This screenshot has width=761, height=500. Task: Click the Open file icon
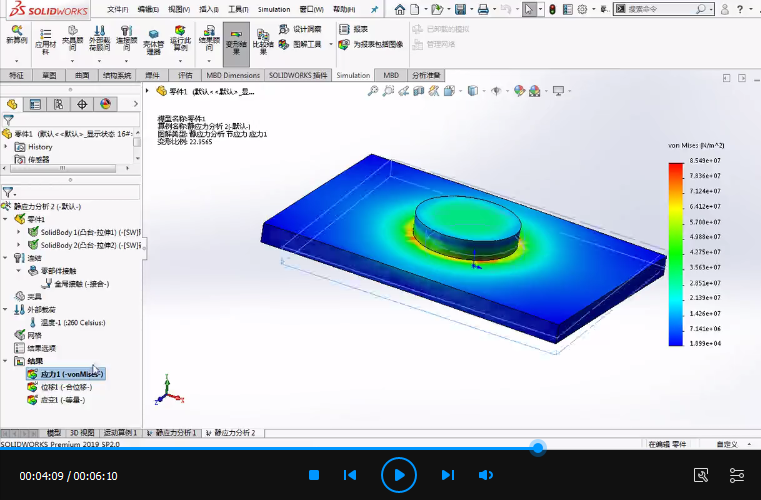pos(437,9)
